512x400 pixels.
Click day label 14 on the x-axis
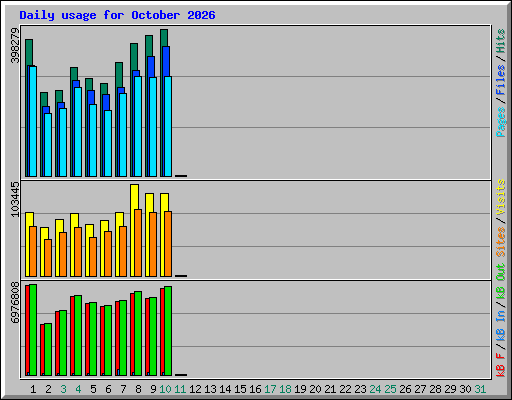click(x=225, y=389)
